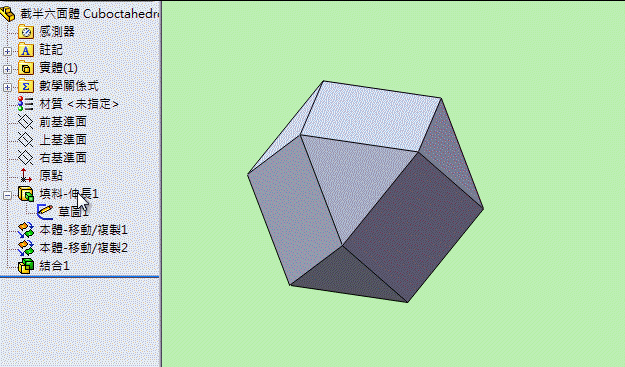
Task: Select the 感測器 tree label
Action: [x=57, y=32]
